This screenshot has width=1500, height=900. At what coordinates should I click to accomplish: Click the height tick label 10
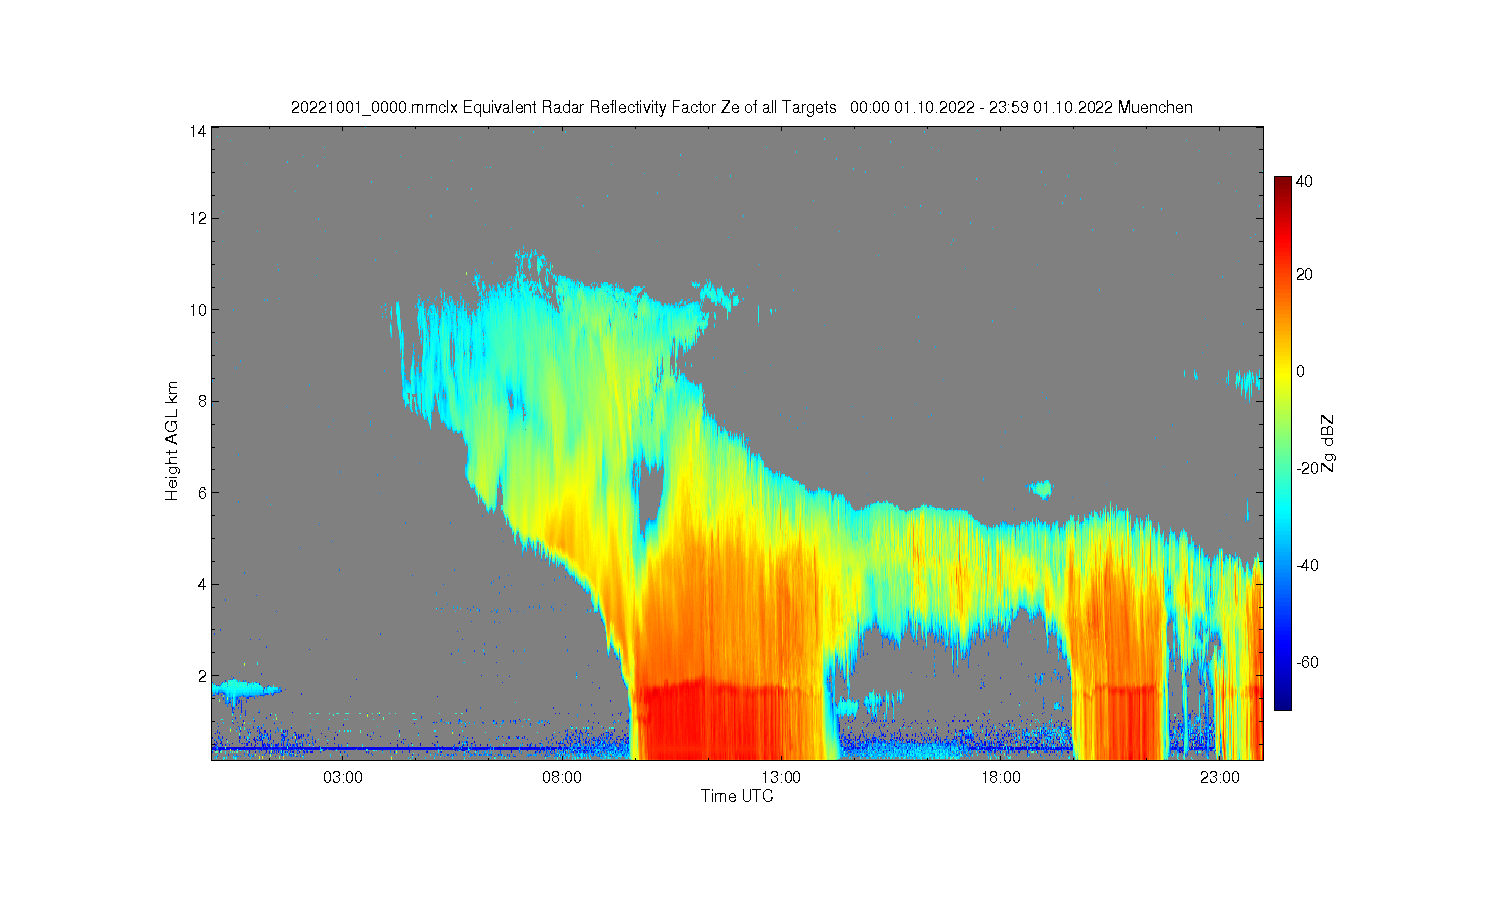coord(198,310)
